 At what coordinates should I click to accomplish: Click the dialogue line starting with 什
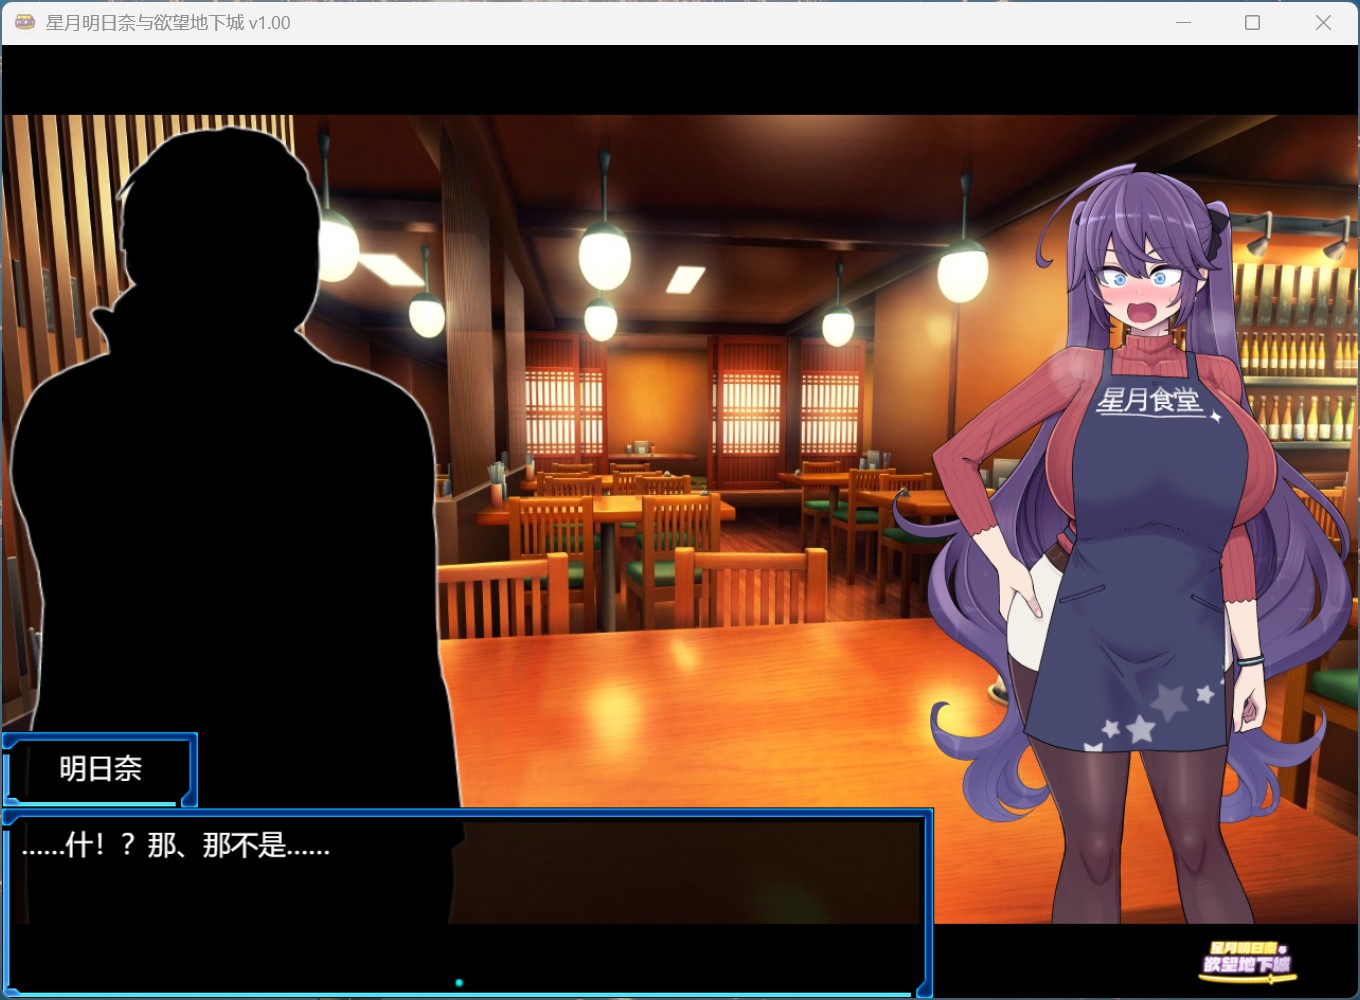coord(176,846)
